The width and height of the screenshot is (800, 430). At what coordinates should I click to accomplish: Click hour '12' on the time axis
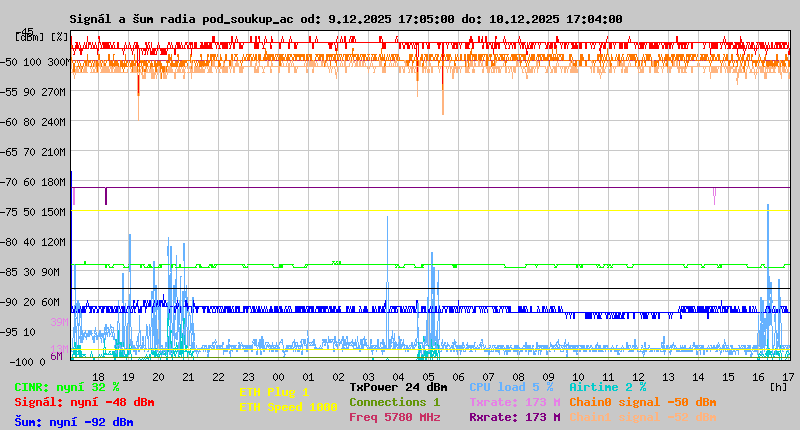638,377
